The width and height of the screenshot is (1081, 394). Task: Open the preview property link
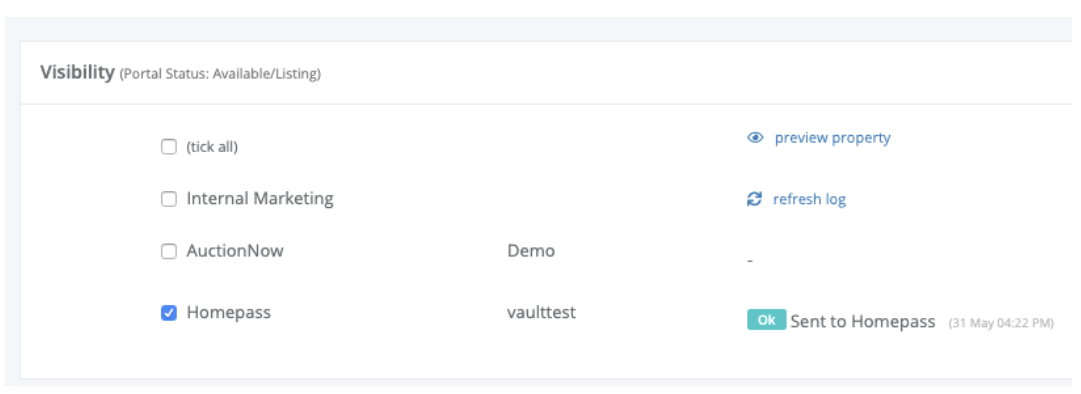pyautogui.click(x=832, y=138)
